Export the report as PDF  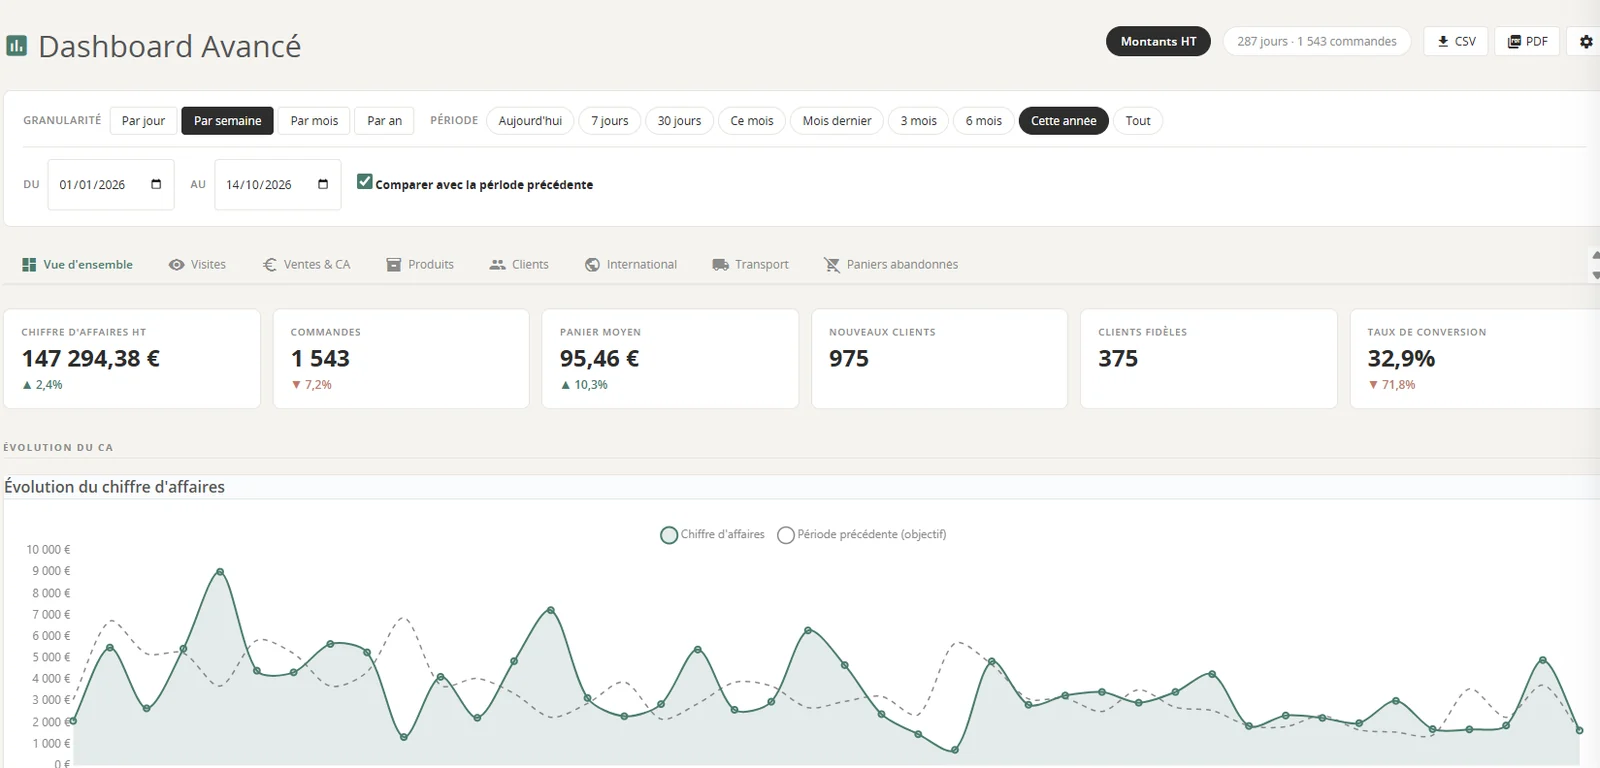[1527, 42]
